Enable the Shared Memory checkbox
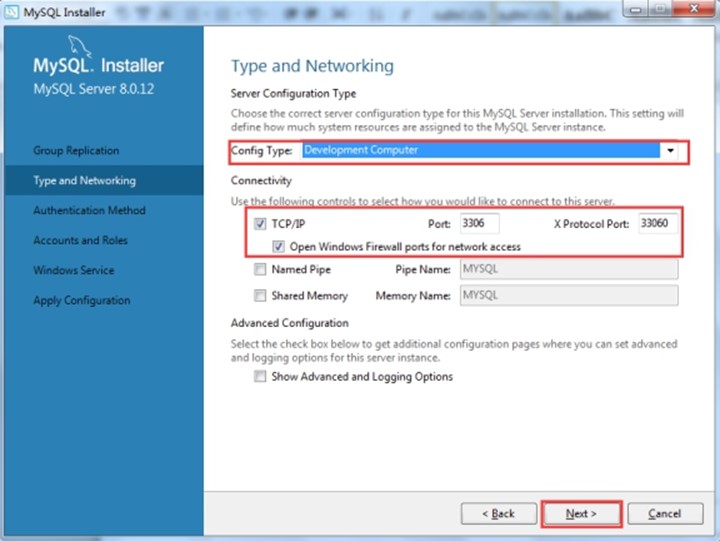Image resolution: width=720 pixels, height=541 pixels. click(260, 295)
